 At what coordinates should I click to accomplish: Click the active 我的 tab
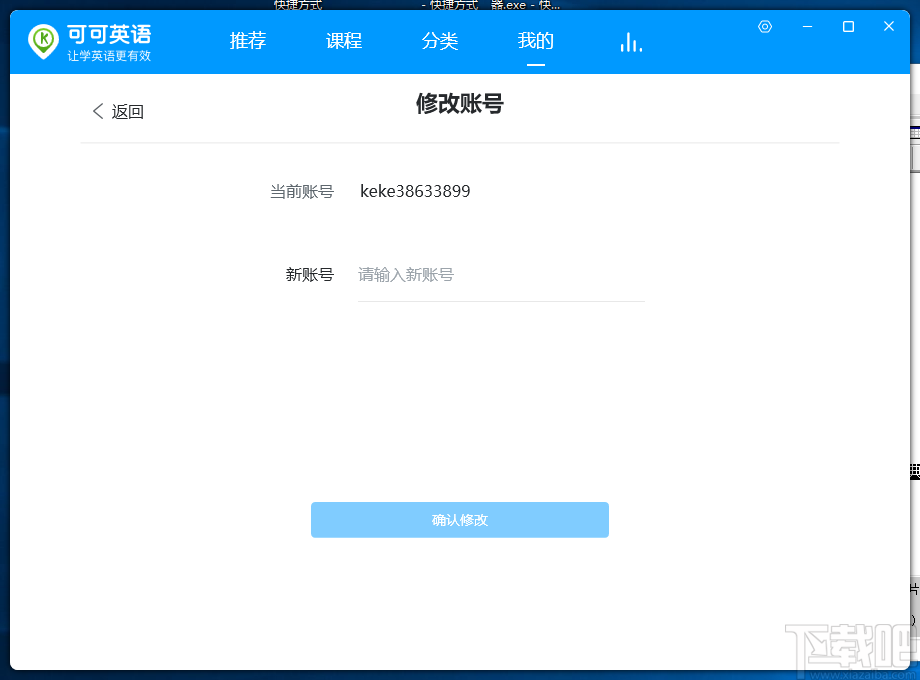(535, 41)
